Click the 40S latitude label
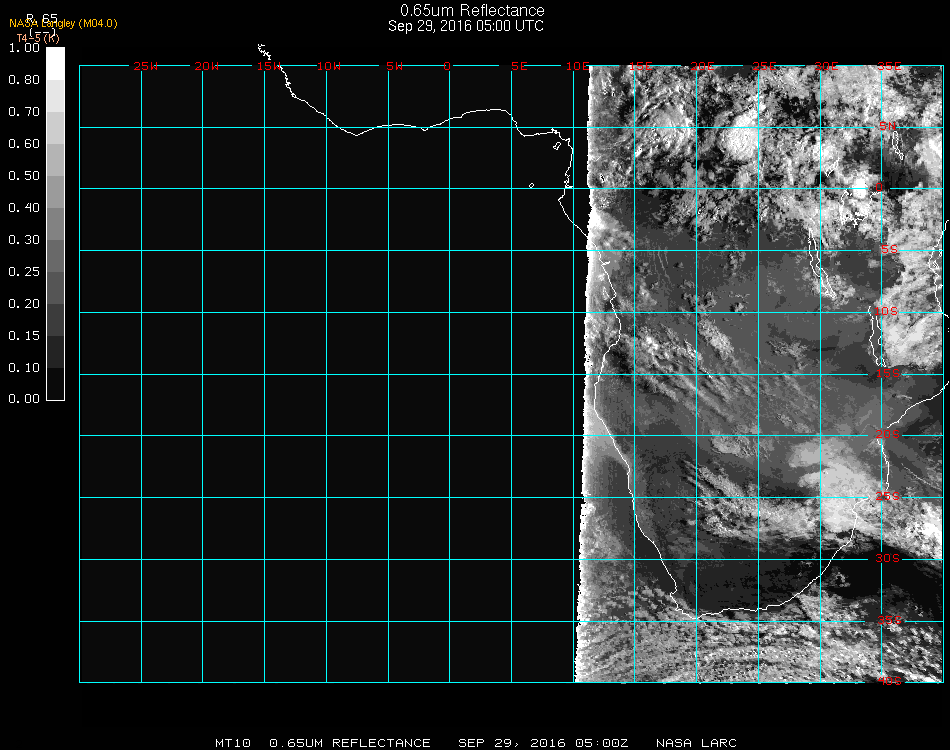 pyautogui.click(x=889, y=682)
